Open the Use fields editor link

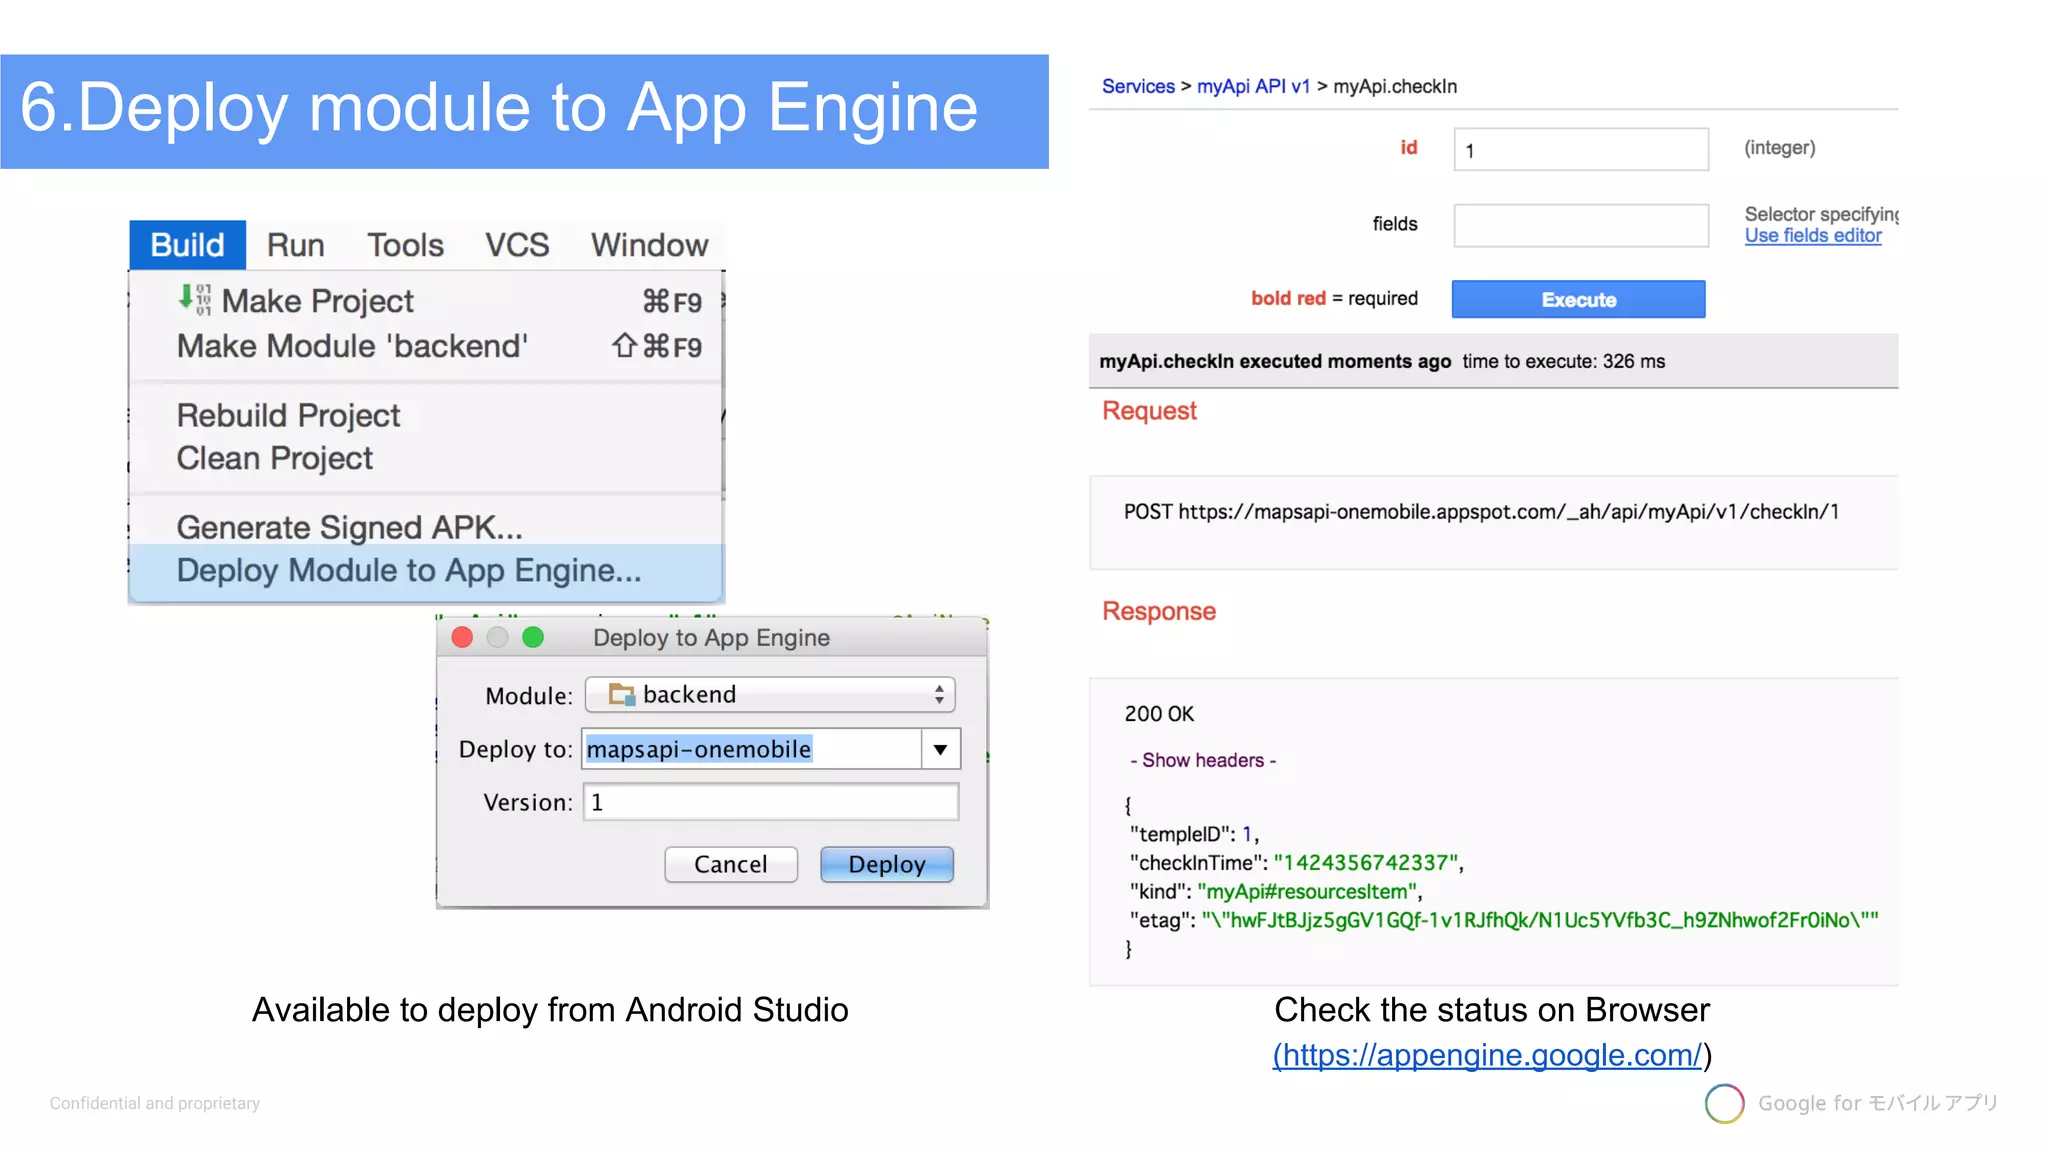(1813, 236)
